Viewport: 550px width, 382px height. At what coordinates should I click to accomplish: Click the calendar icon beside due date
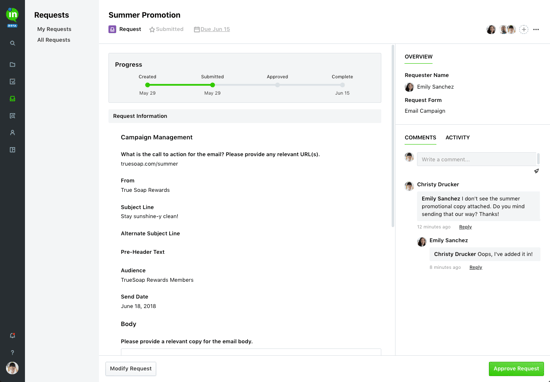click(x=196, y=29)
